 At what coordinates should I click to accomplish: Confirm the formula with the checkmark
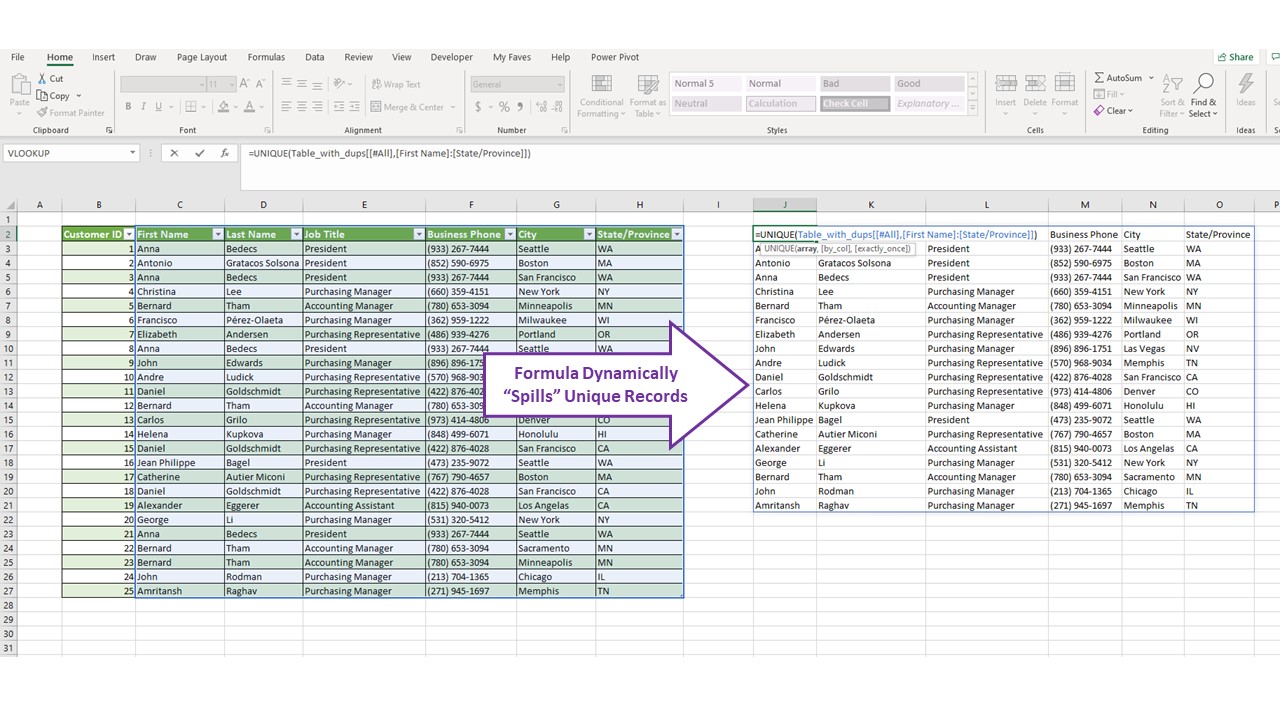click(x=199, y=153)
